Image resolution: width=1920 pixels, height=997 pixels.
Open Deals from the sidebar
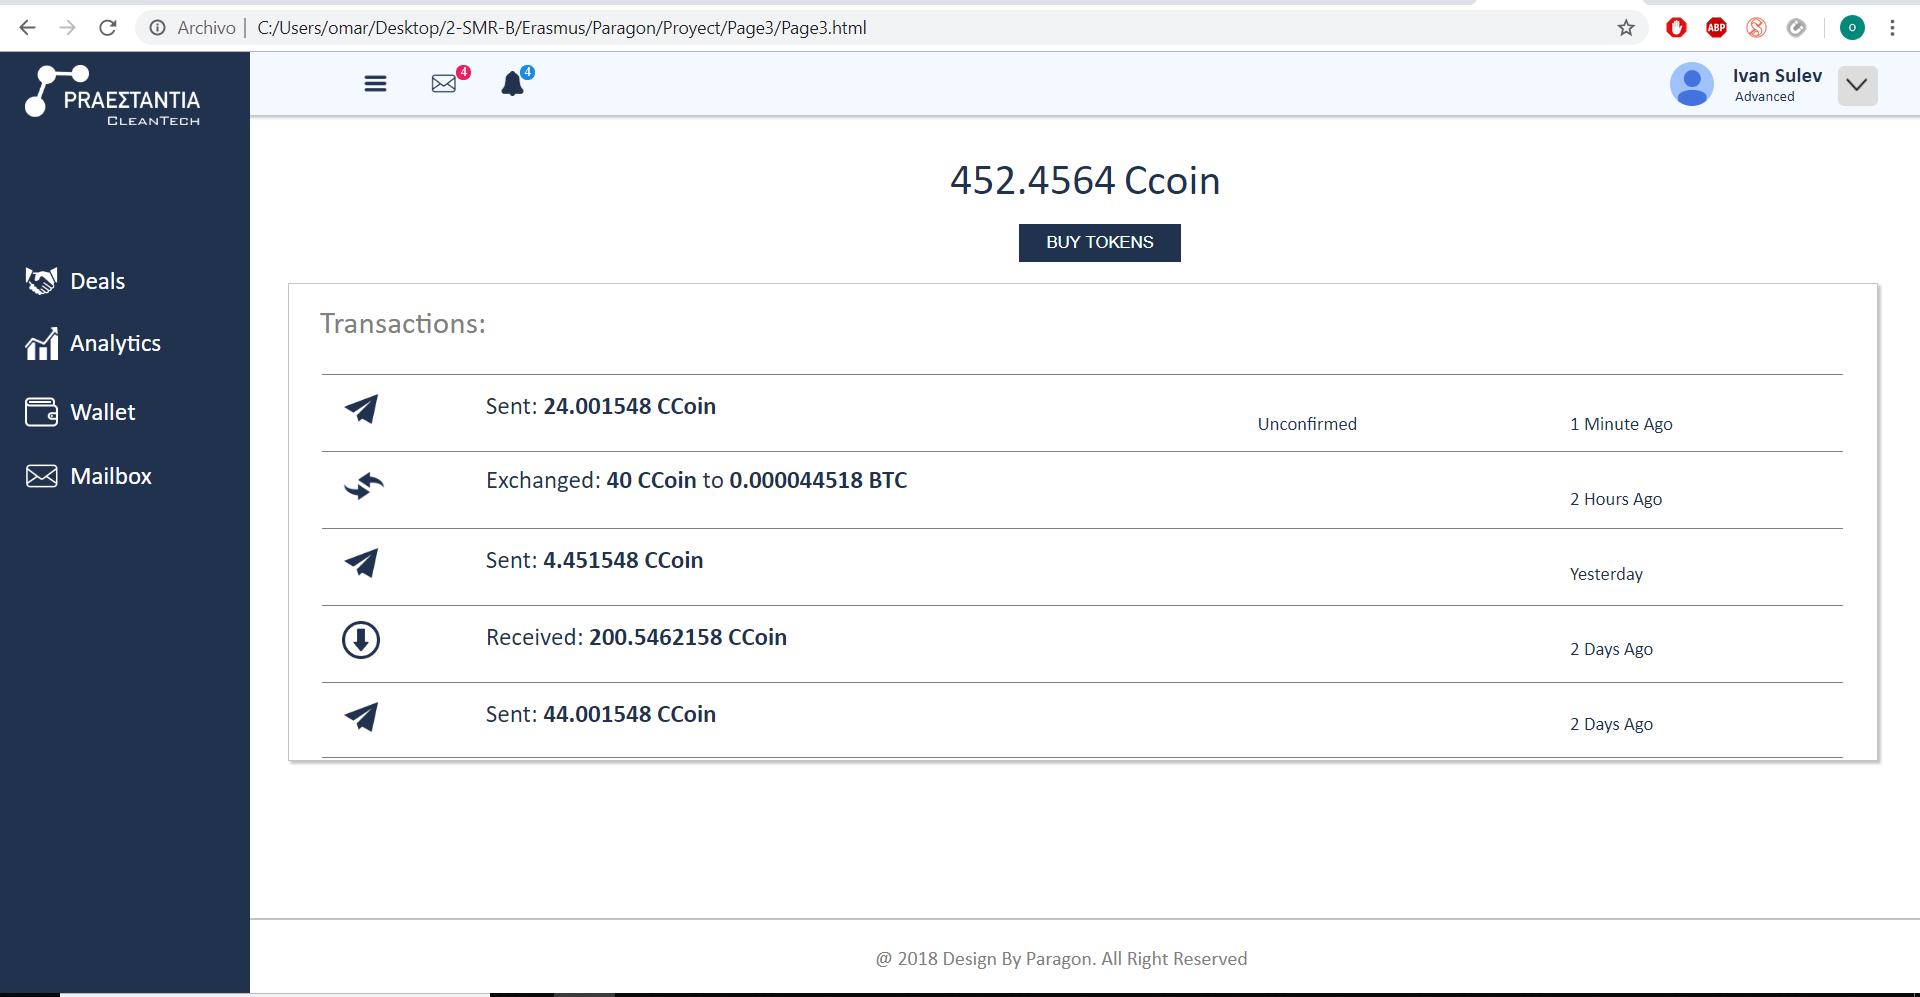[x=97, y=282]
